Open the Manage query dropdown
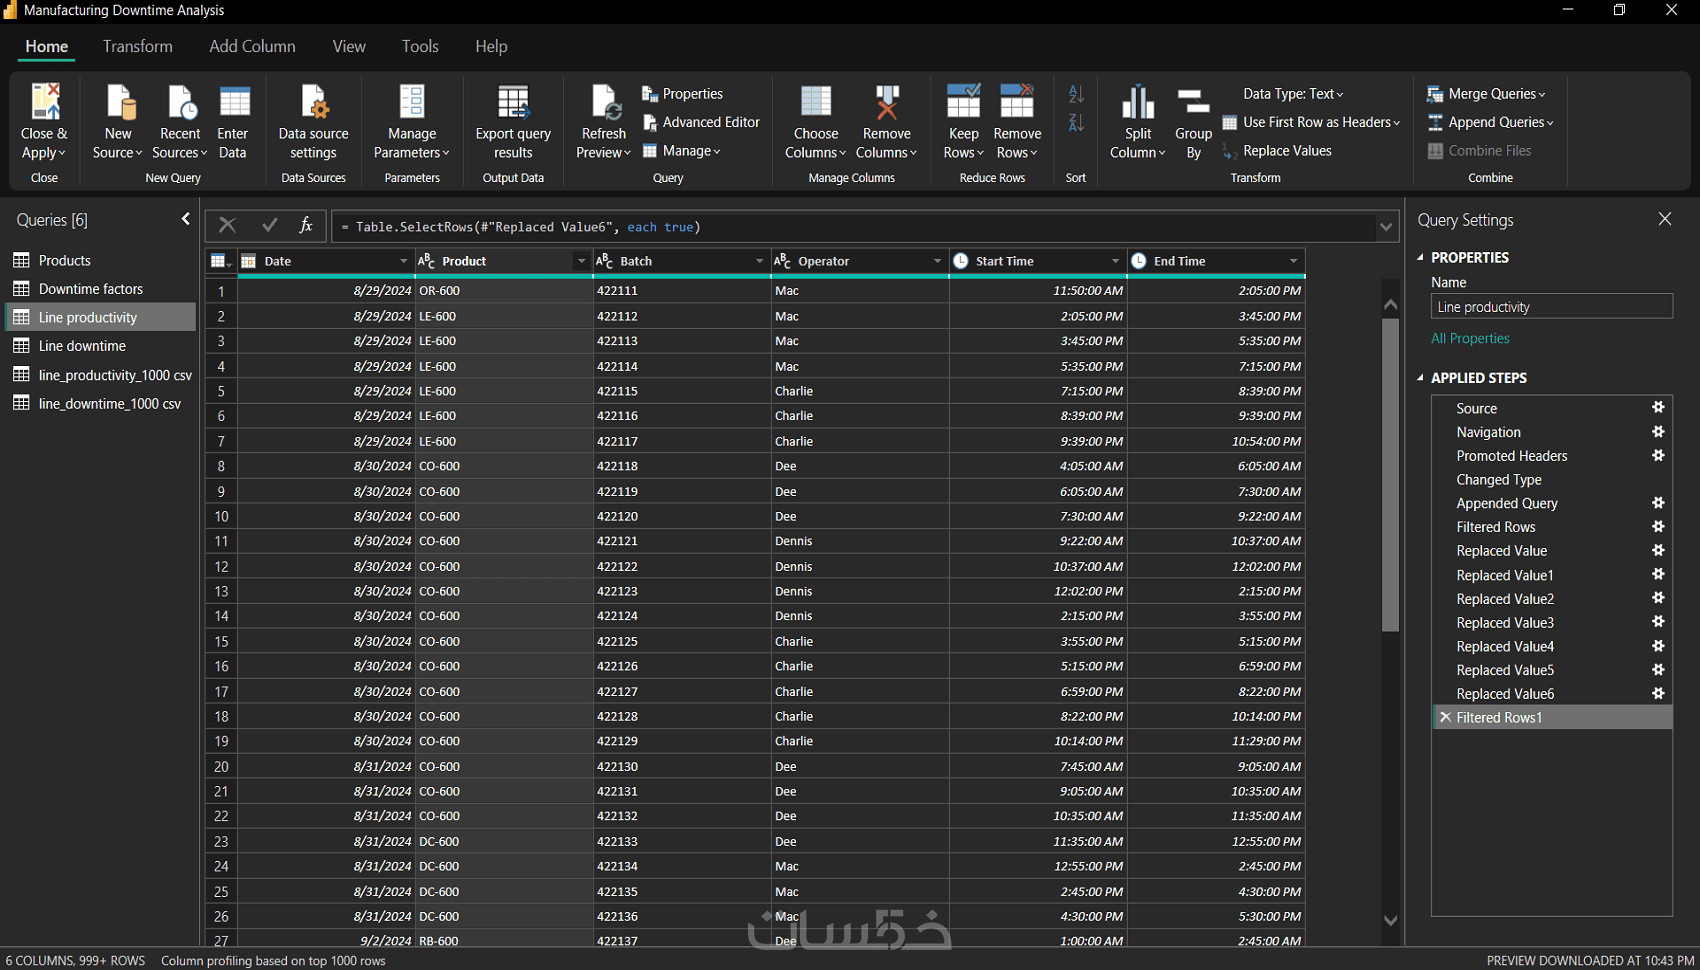Viewport: 1700px width, 970px height. pos(681,151)
